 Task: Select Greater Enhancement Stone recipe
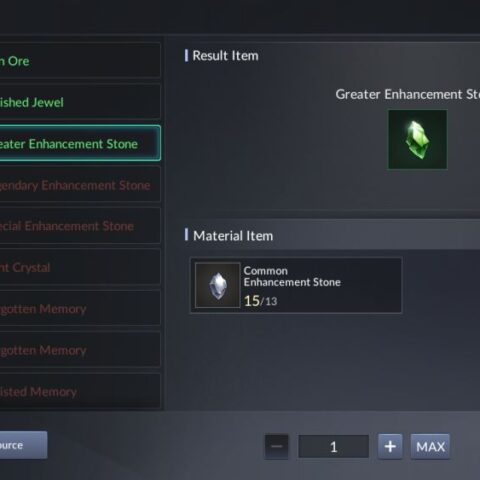point(80,143)
